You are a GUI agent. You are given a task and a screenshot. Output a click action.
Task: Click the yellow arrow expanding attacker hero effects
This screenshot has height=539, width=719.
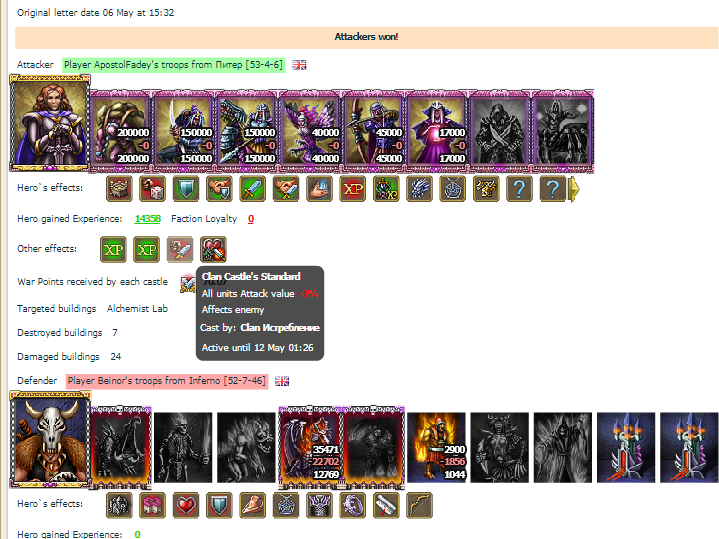[x=573, y=189]
